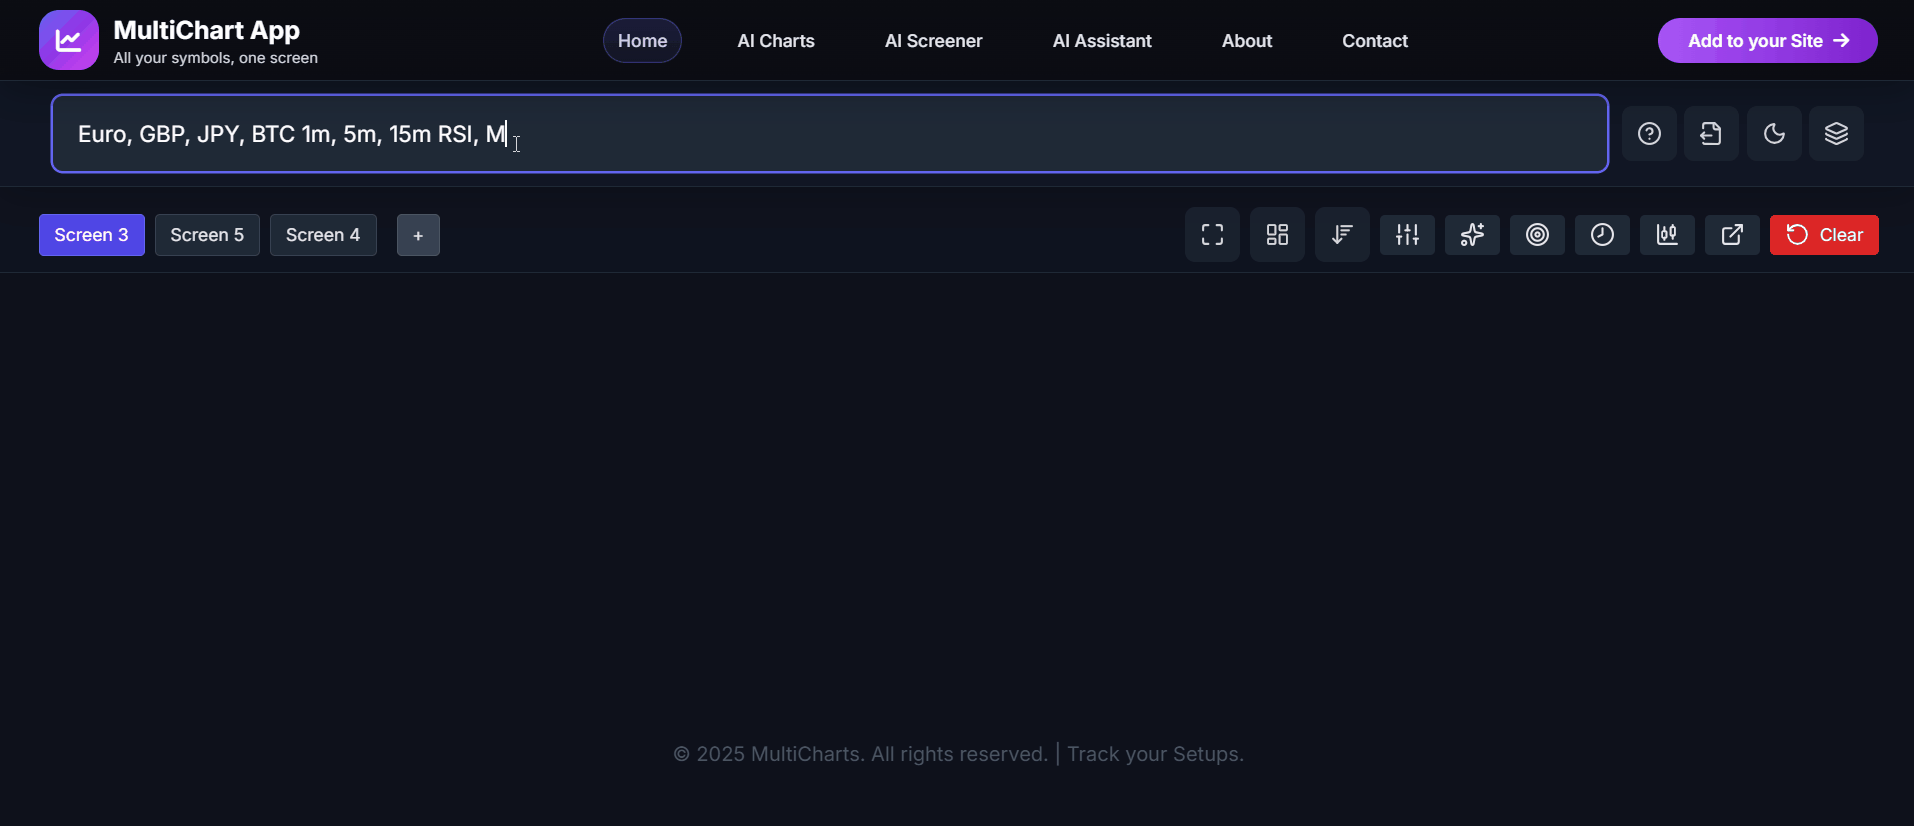Screen dimensions: 1914x826
Task: Click the fullscreen expand icon
Action: pyautogui.click(x=1212, y=235)
